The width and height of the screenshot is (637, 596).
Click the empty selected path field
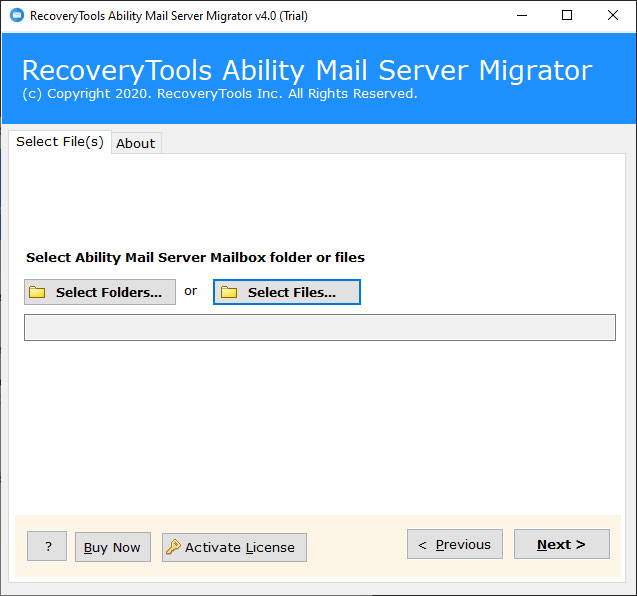(x=320, y=327)
